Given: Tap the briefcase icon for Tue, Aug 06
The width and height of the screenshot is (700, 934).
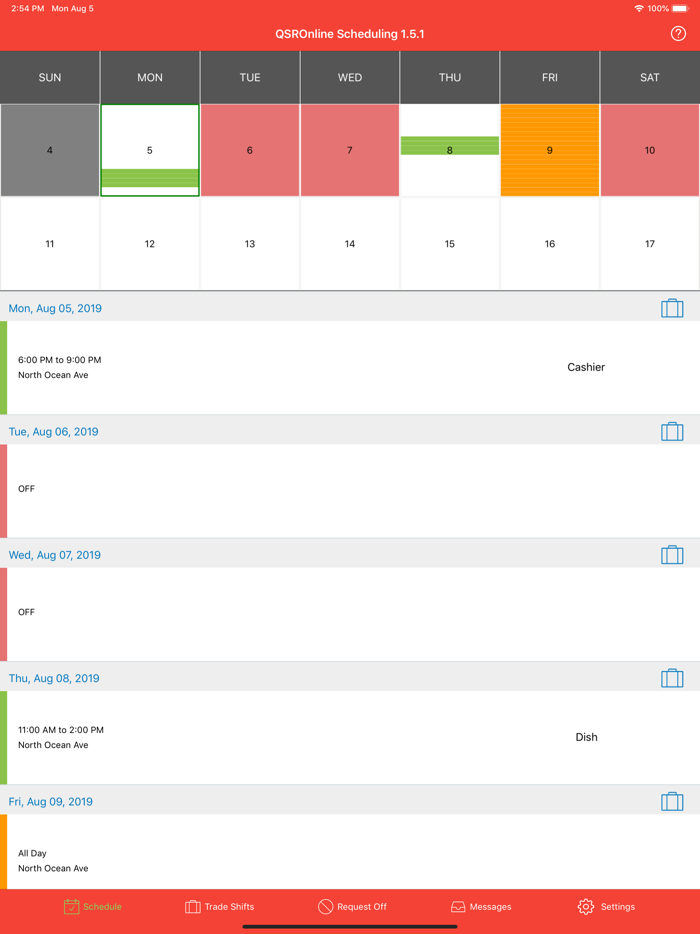Looking at the screenshot, I should click(x=672, y=431).
